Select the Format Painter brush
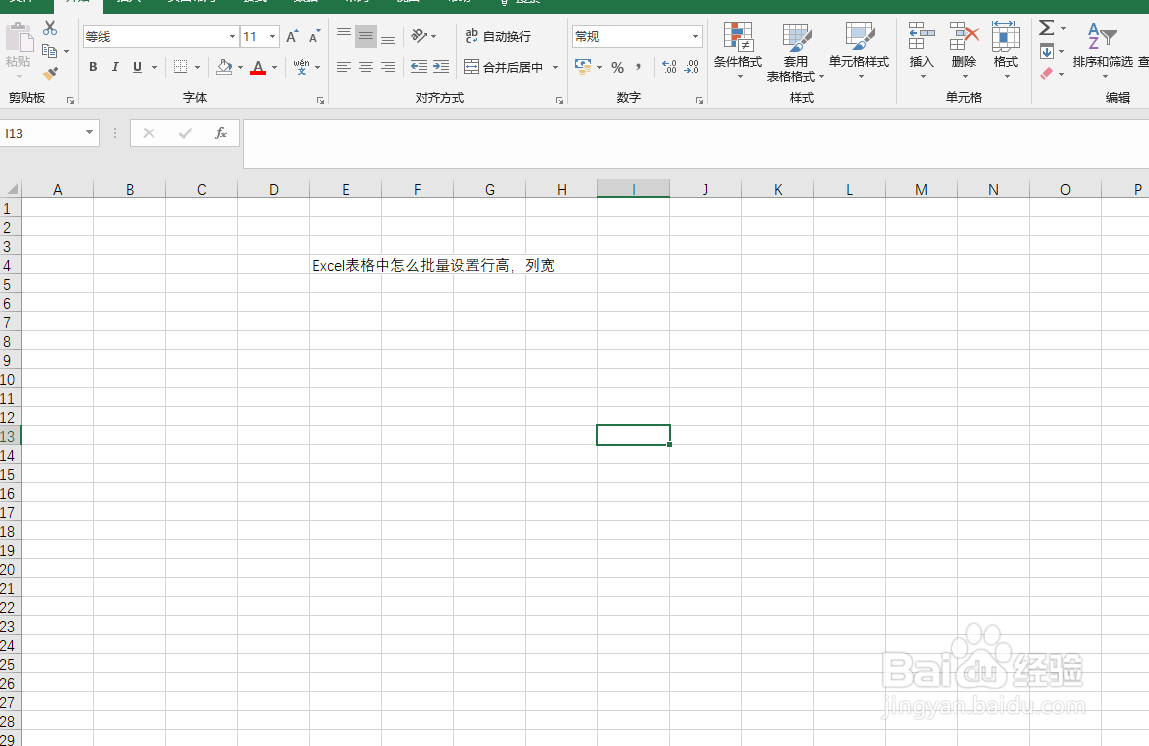The height and width of the screenshot is (746, 1149). tap(50, 73)
